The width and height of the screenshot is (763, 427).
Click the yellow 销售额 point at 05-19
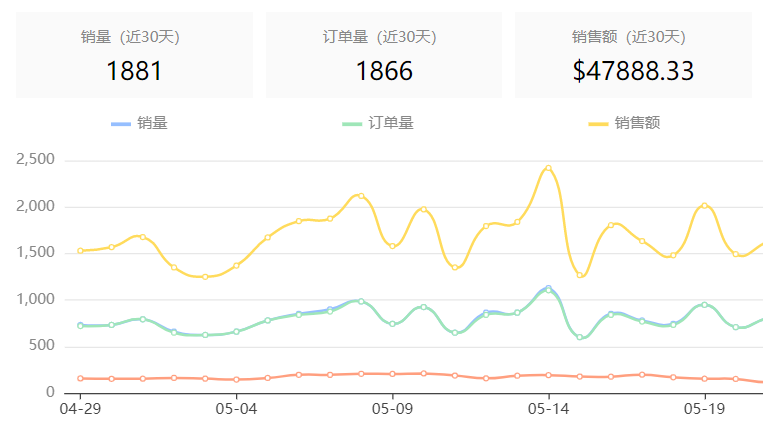coord(705,206)
